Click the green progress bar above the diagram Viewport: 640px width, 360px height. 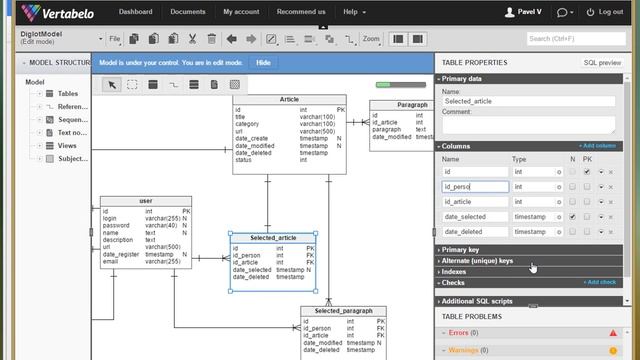pyautogui.click(x=401, y=84)
